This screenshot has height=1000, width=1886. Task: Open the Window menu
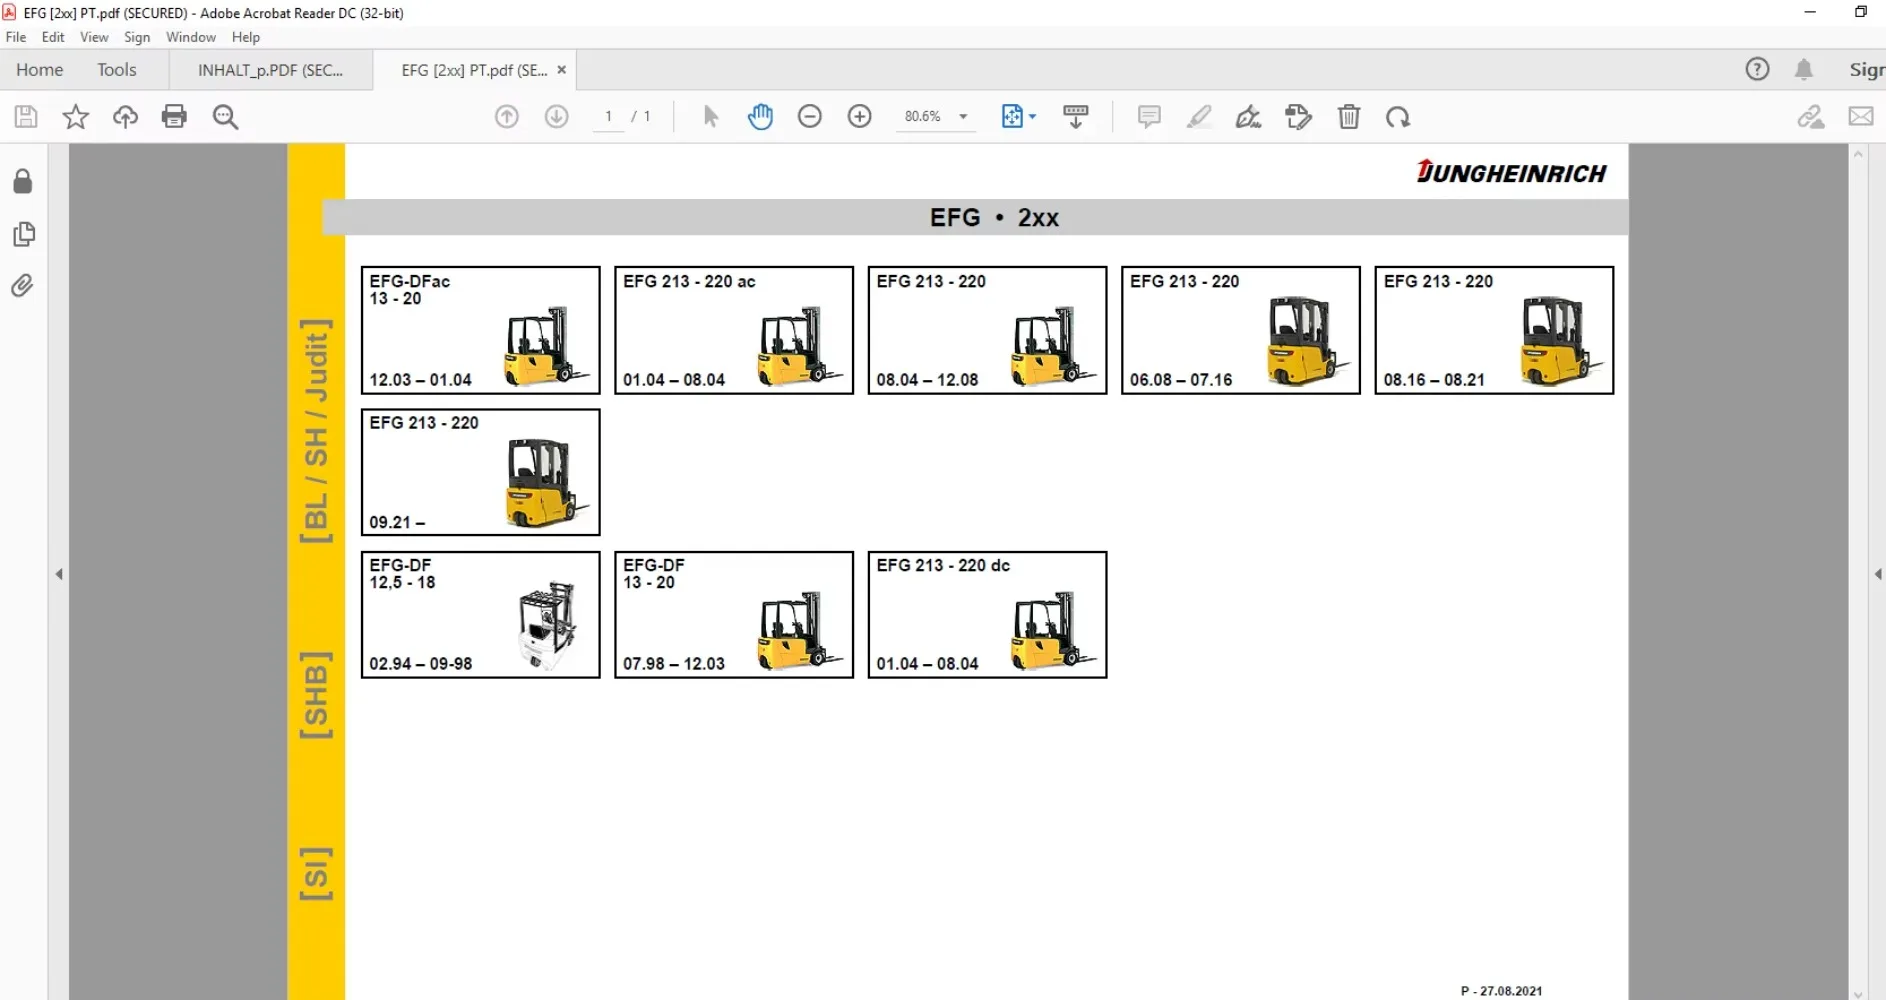point(191,37)
